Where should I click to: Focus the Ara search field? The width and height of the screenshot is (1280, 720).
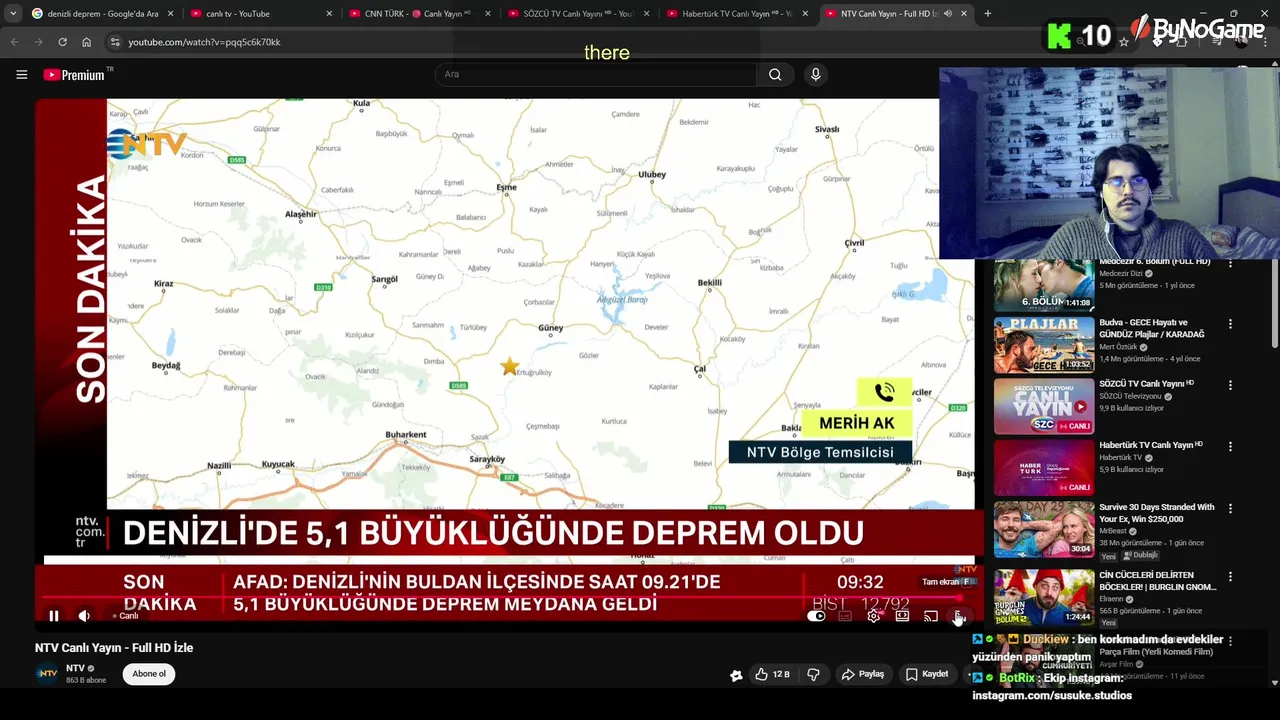click(595, 74)
